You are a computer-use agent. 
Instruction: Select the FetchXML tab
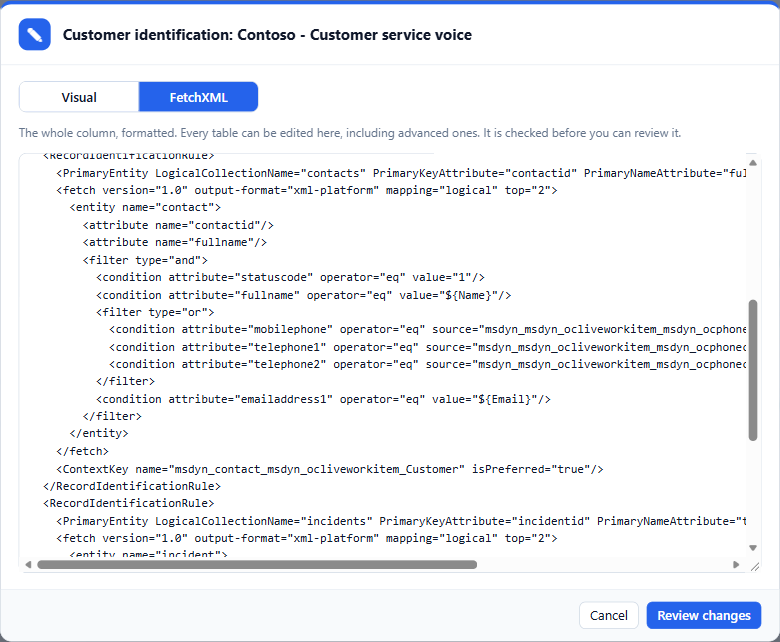pos(198,97)
